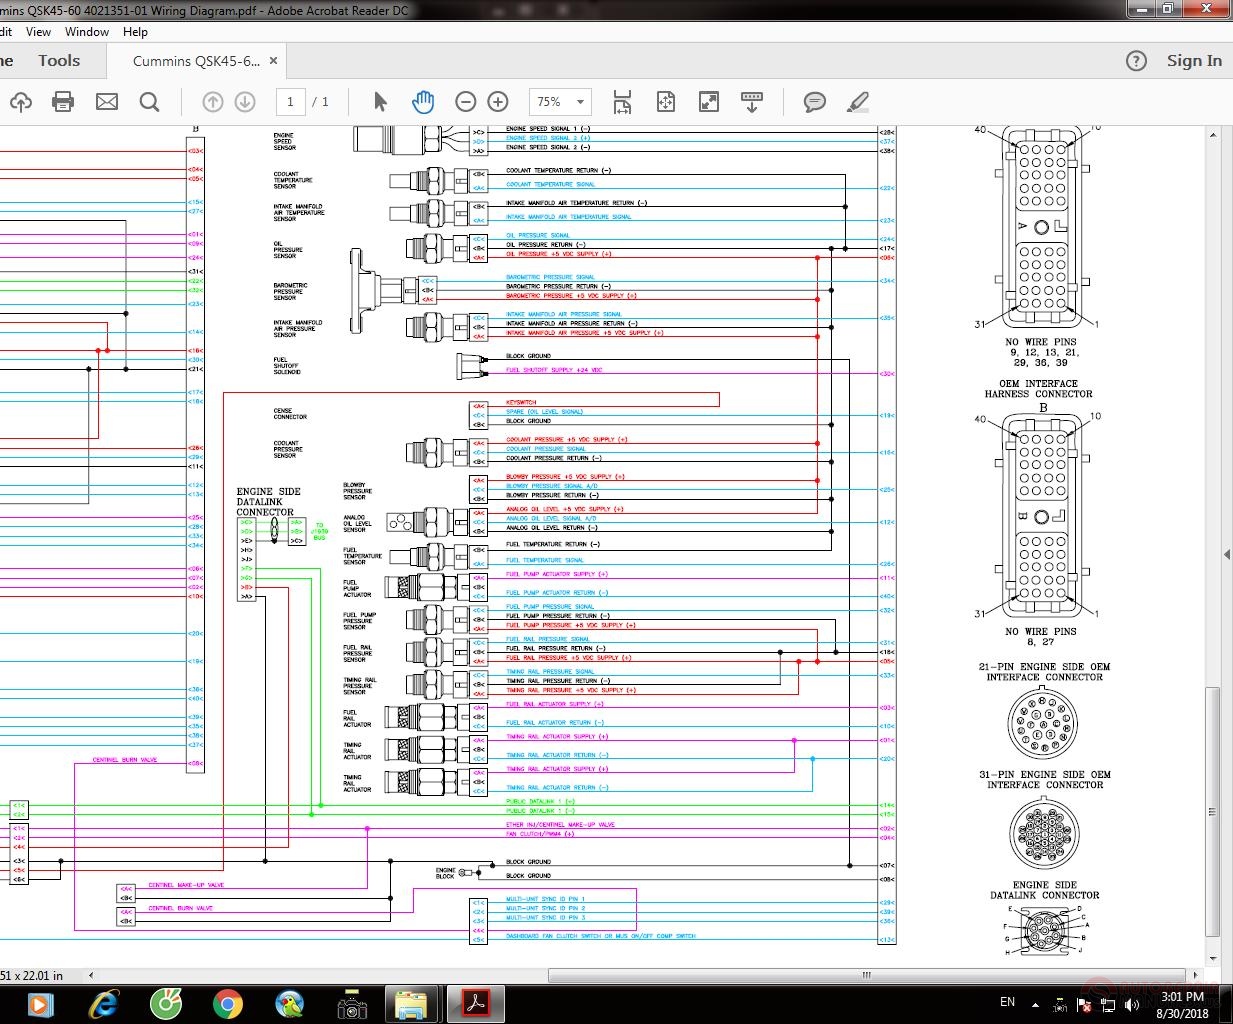Activate the hand pan tool

[x=423, y=102]
